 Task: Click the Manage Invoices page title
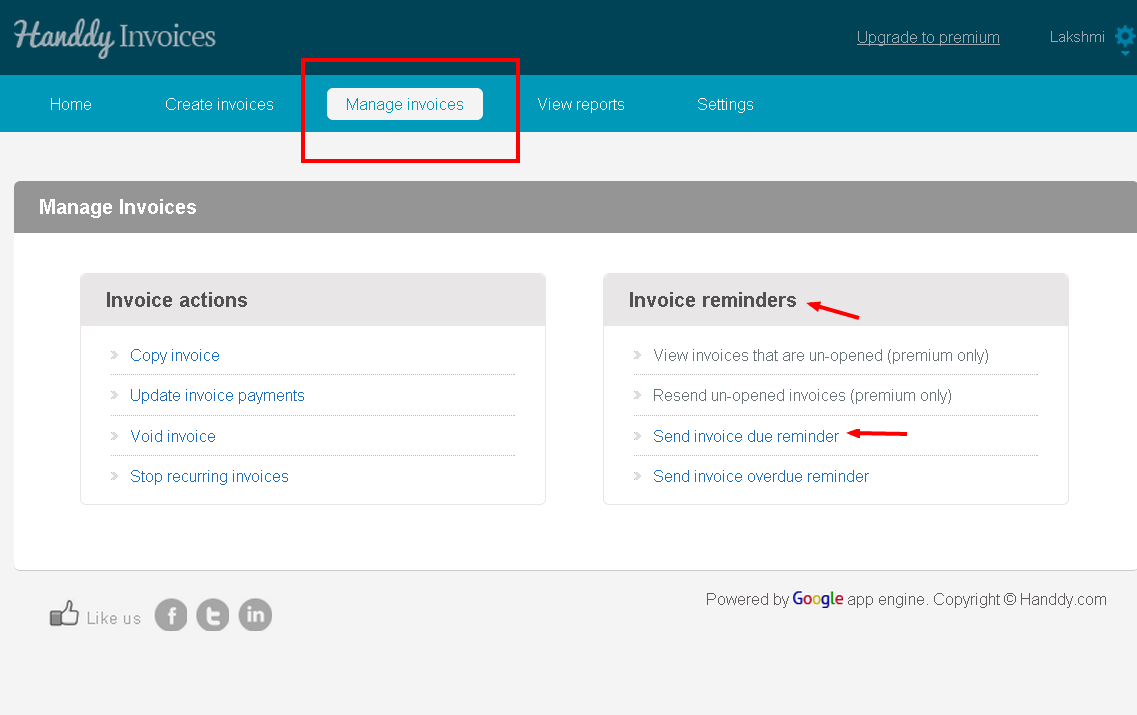117,207
